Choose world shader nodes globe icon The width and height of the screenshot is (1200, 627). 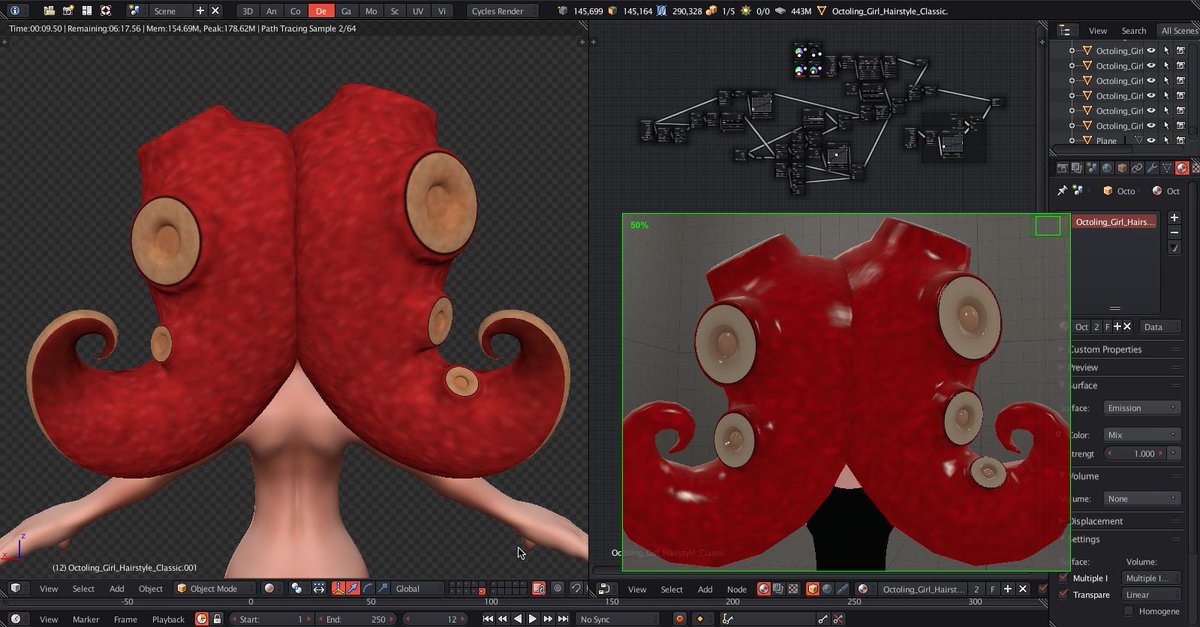(827, 589)
